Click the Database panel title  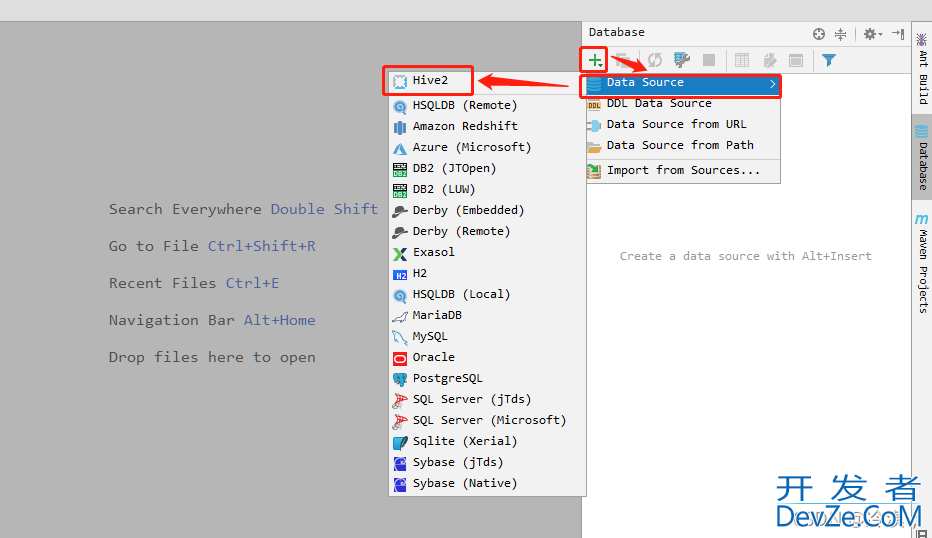(616, 32)
